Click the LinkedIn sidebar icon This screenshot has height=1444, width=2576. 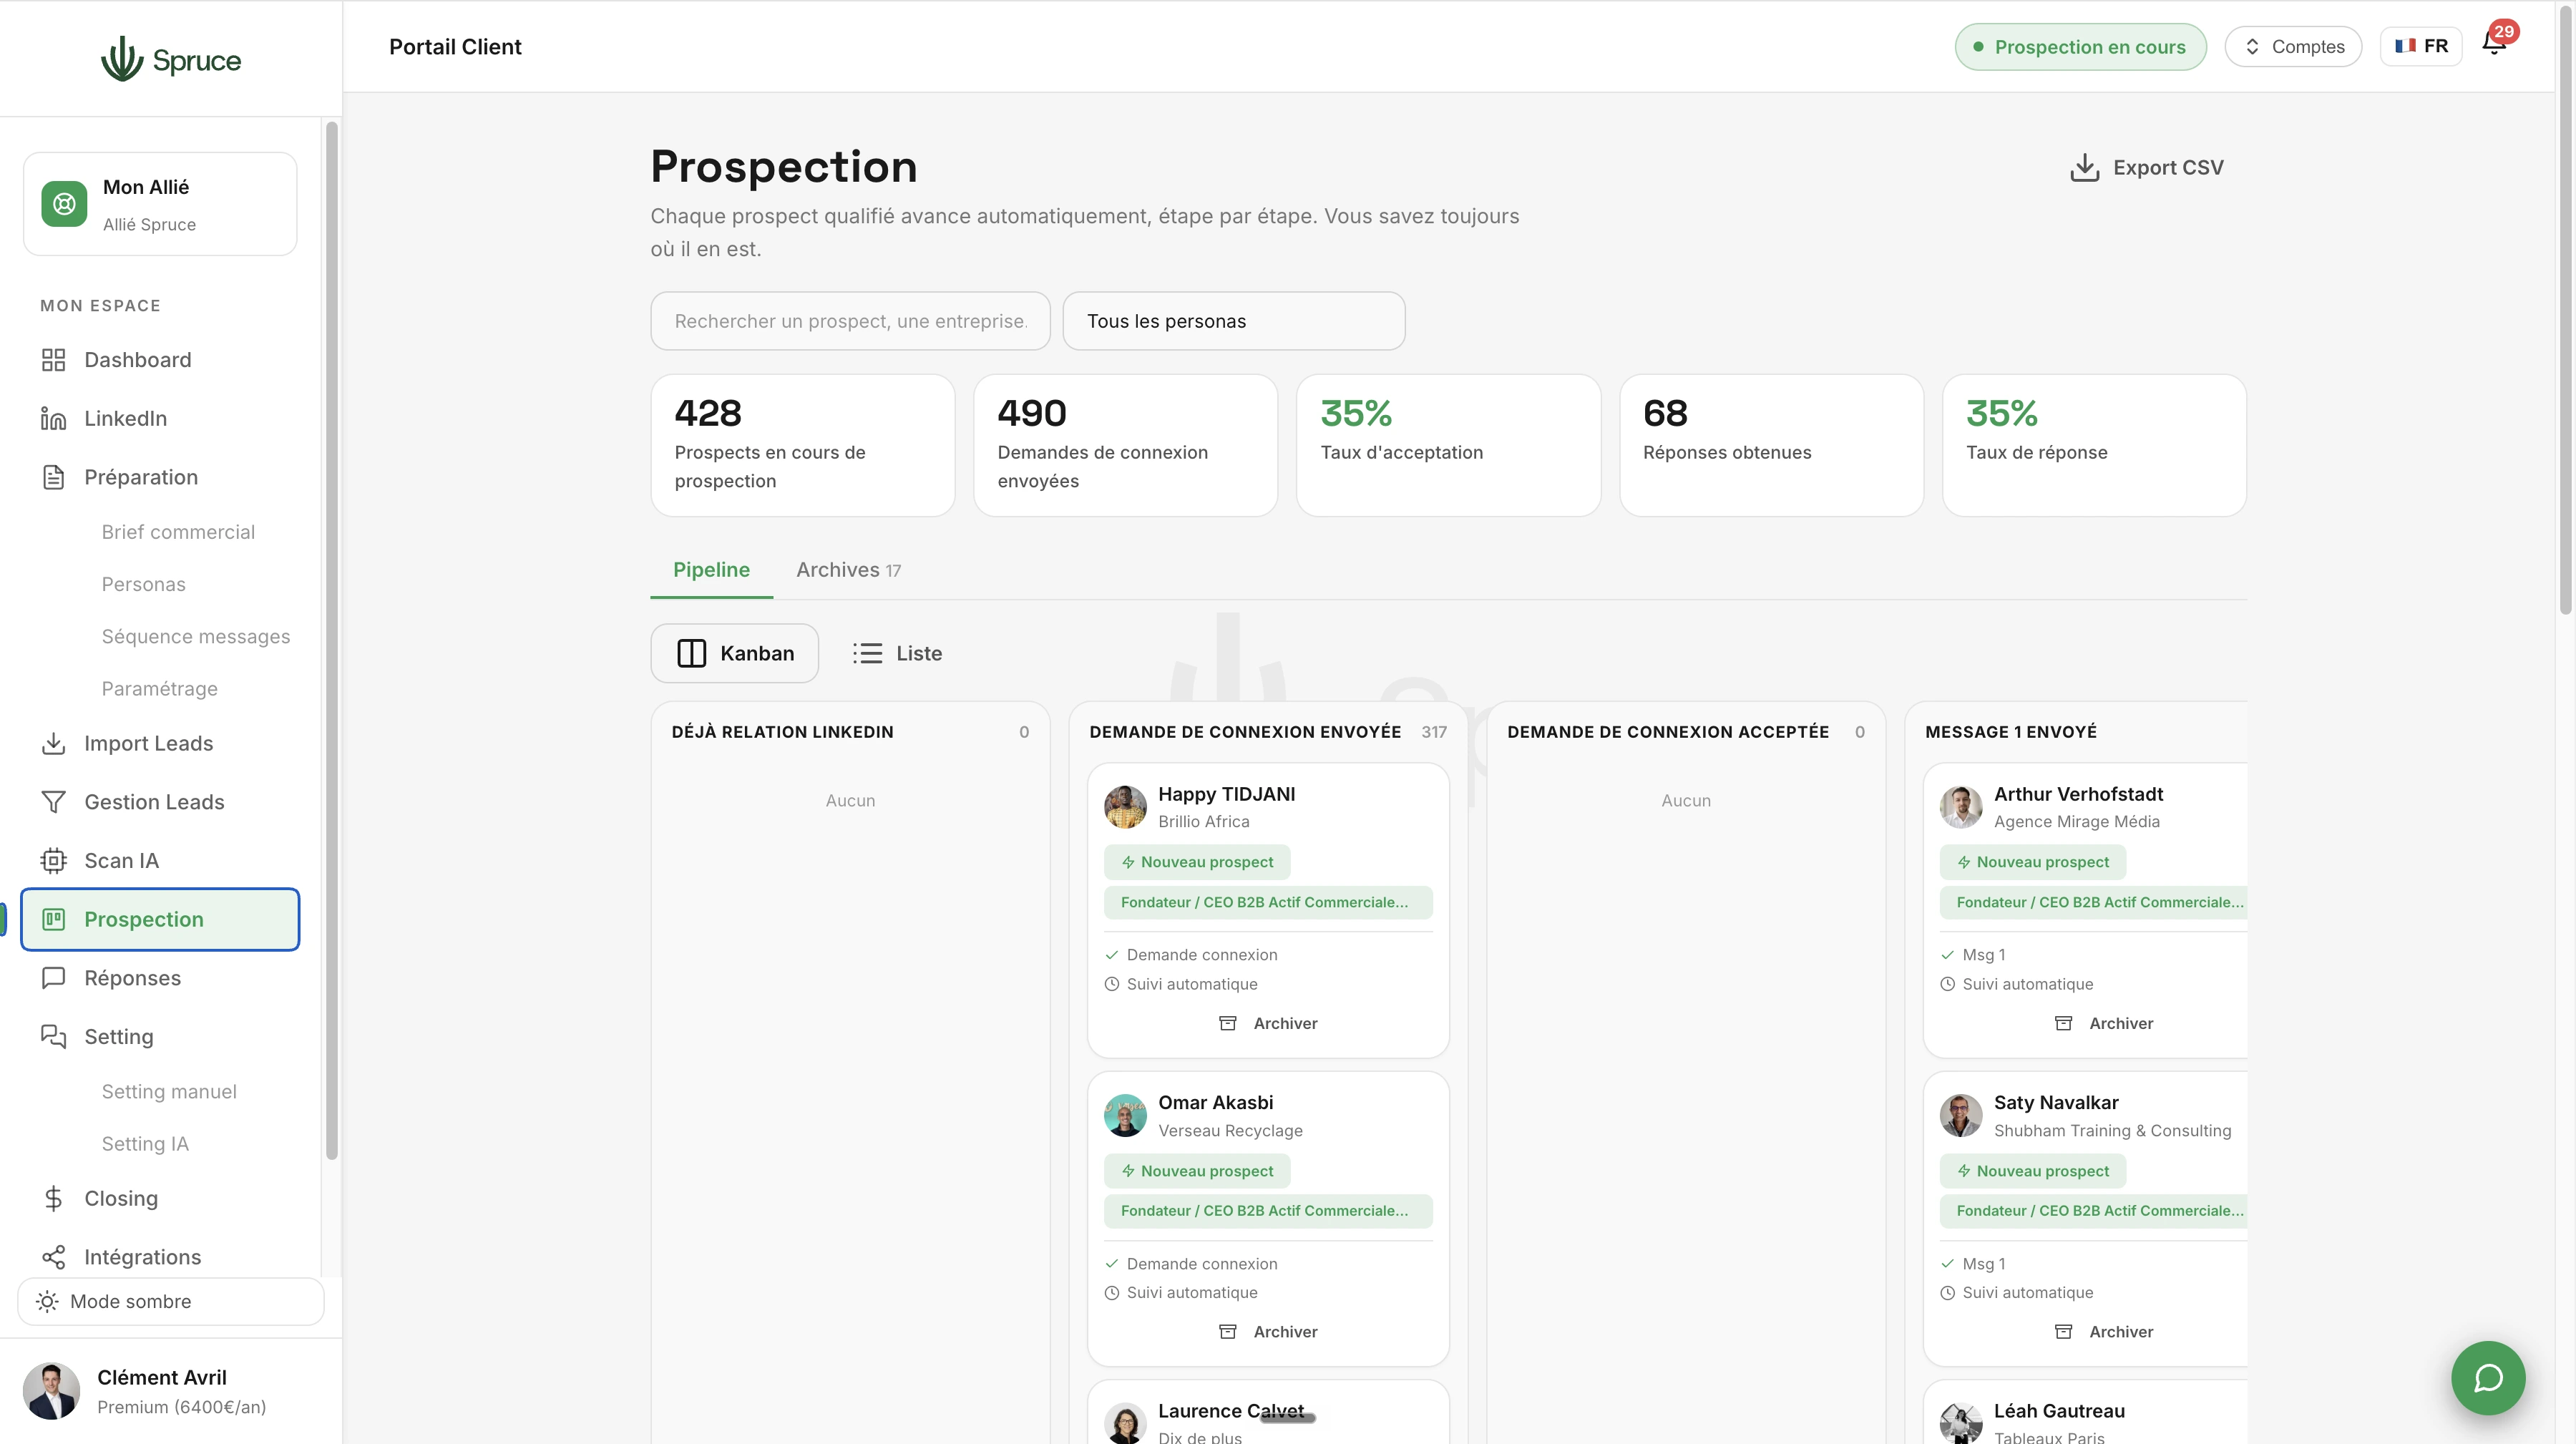click(53, 419)
